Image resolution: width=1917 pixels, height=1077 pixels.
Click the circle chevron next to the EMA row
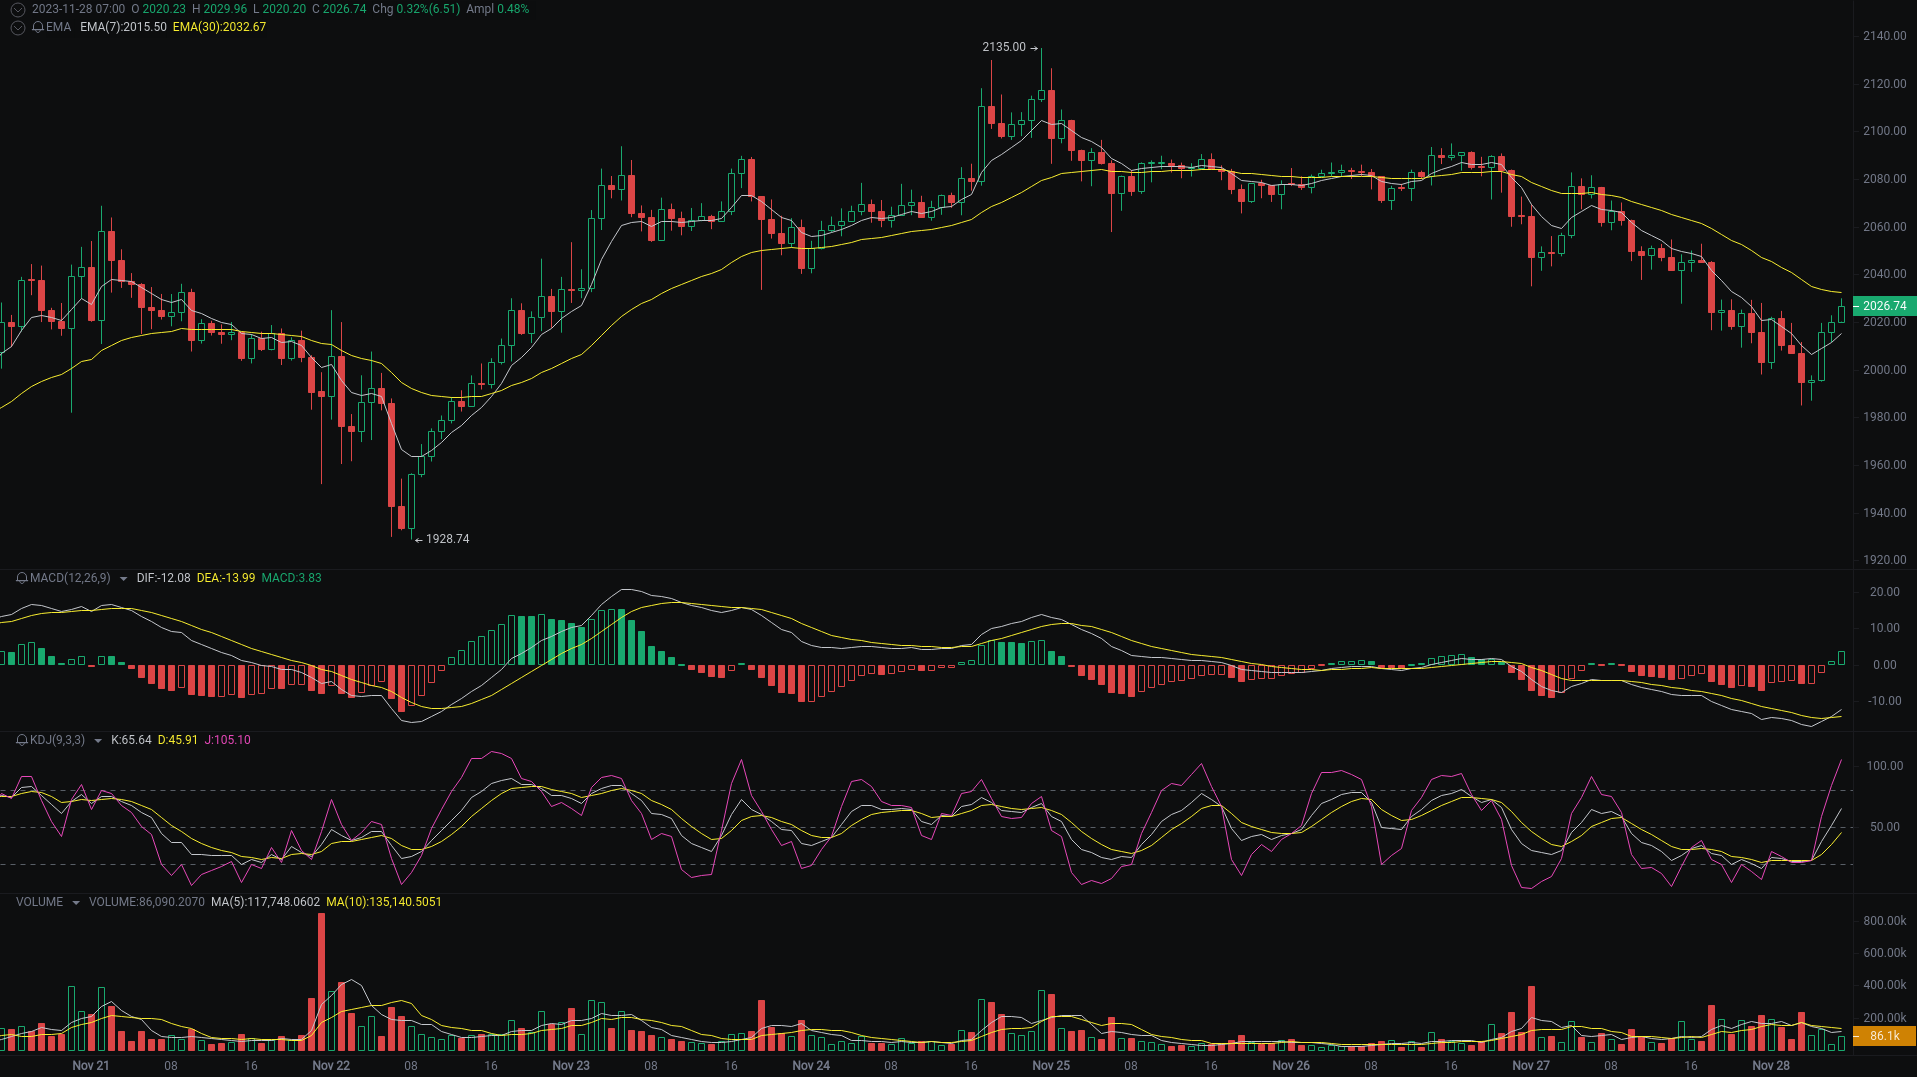pyautogui.click(x=17, y=27)
